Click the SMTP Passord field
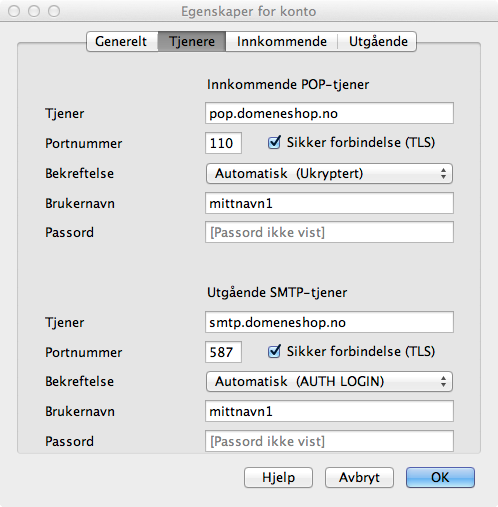Image resolution: width=498 pixels, height=507 pixels. (329, 441)
